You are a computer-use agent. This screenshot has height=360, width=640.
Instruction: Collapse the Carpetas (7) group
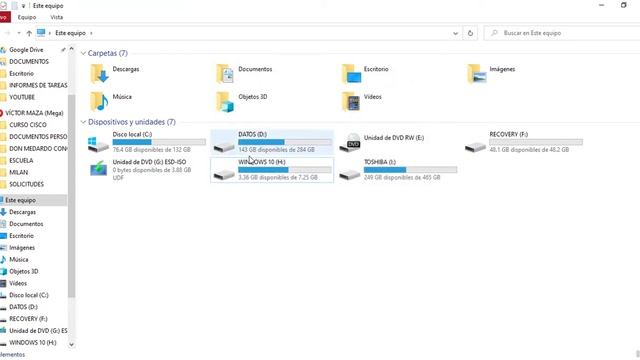tap(83, 53)
